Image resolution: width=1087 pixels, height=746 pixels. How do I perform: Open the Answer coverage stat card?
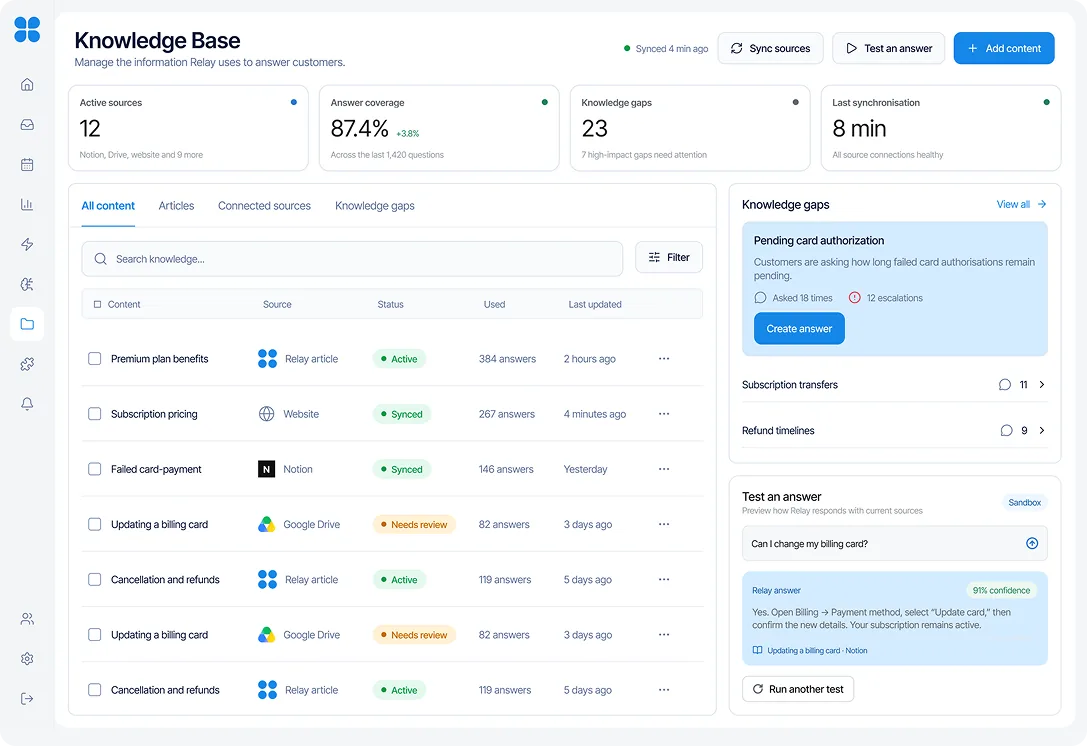[x=440, y=128]
